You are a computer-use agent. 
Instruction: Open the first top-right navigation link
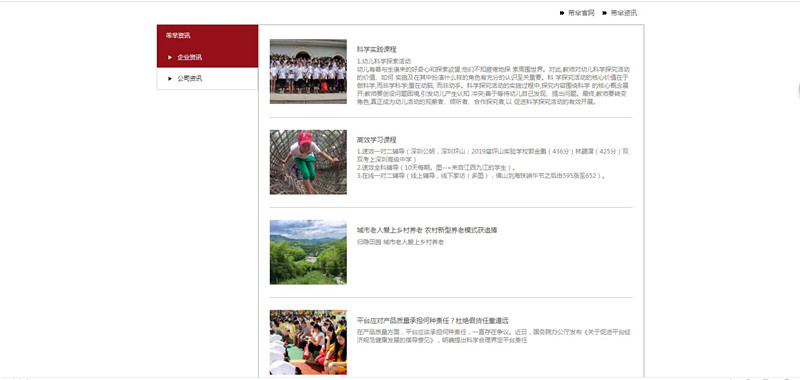(581, 13)
